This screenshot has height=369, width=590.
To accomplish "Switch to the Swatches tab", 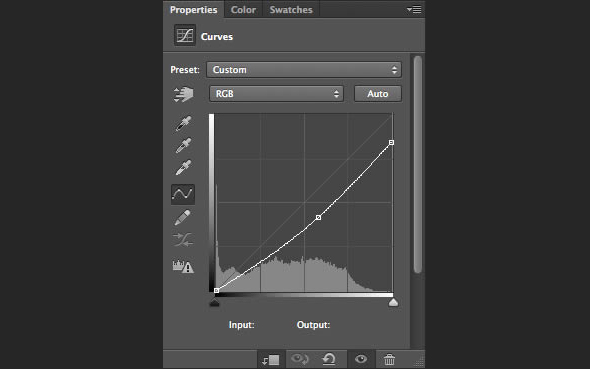I will coord(291,10).
